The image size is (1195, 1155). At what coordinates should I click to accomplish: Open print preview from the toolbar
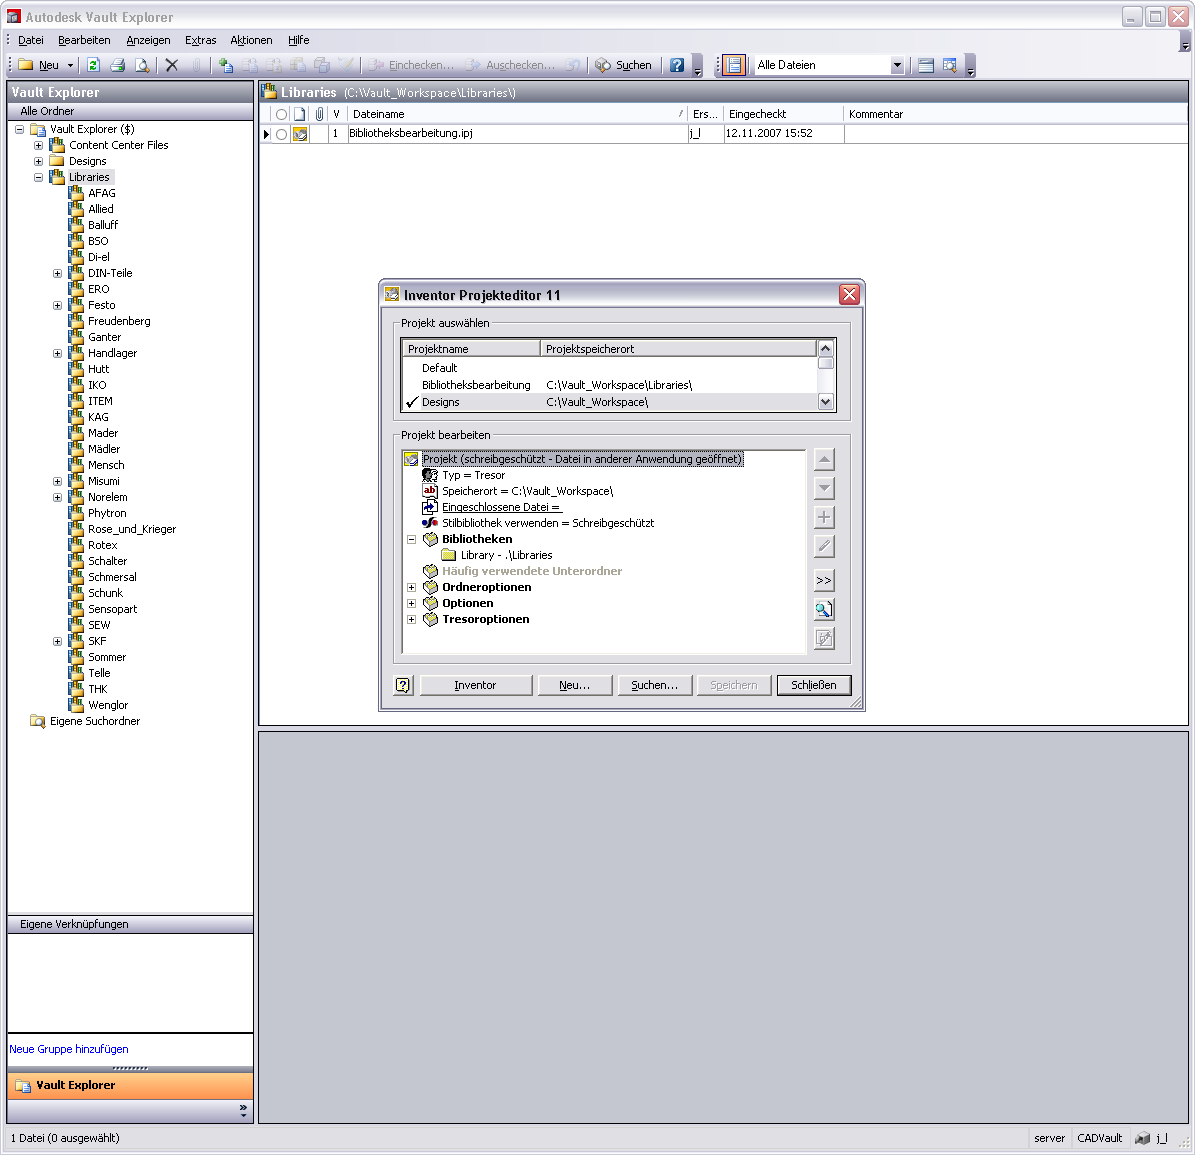pos(142,66)
